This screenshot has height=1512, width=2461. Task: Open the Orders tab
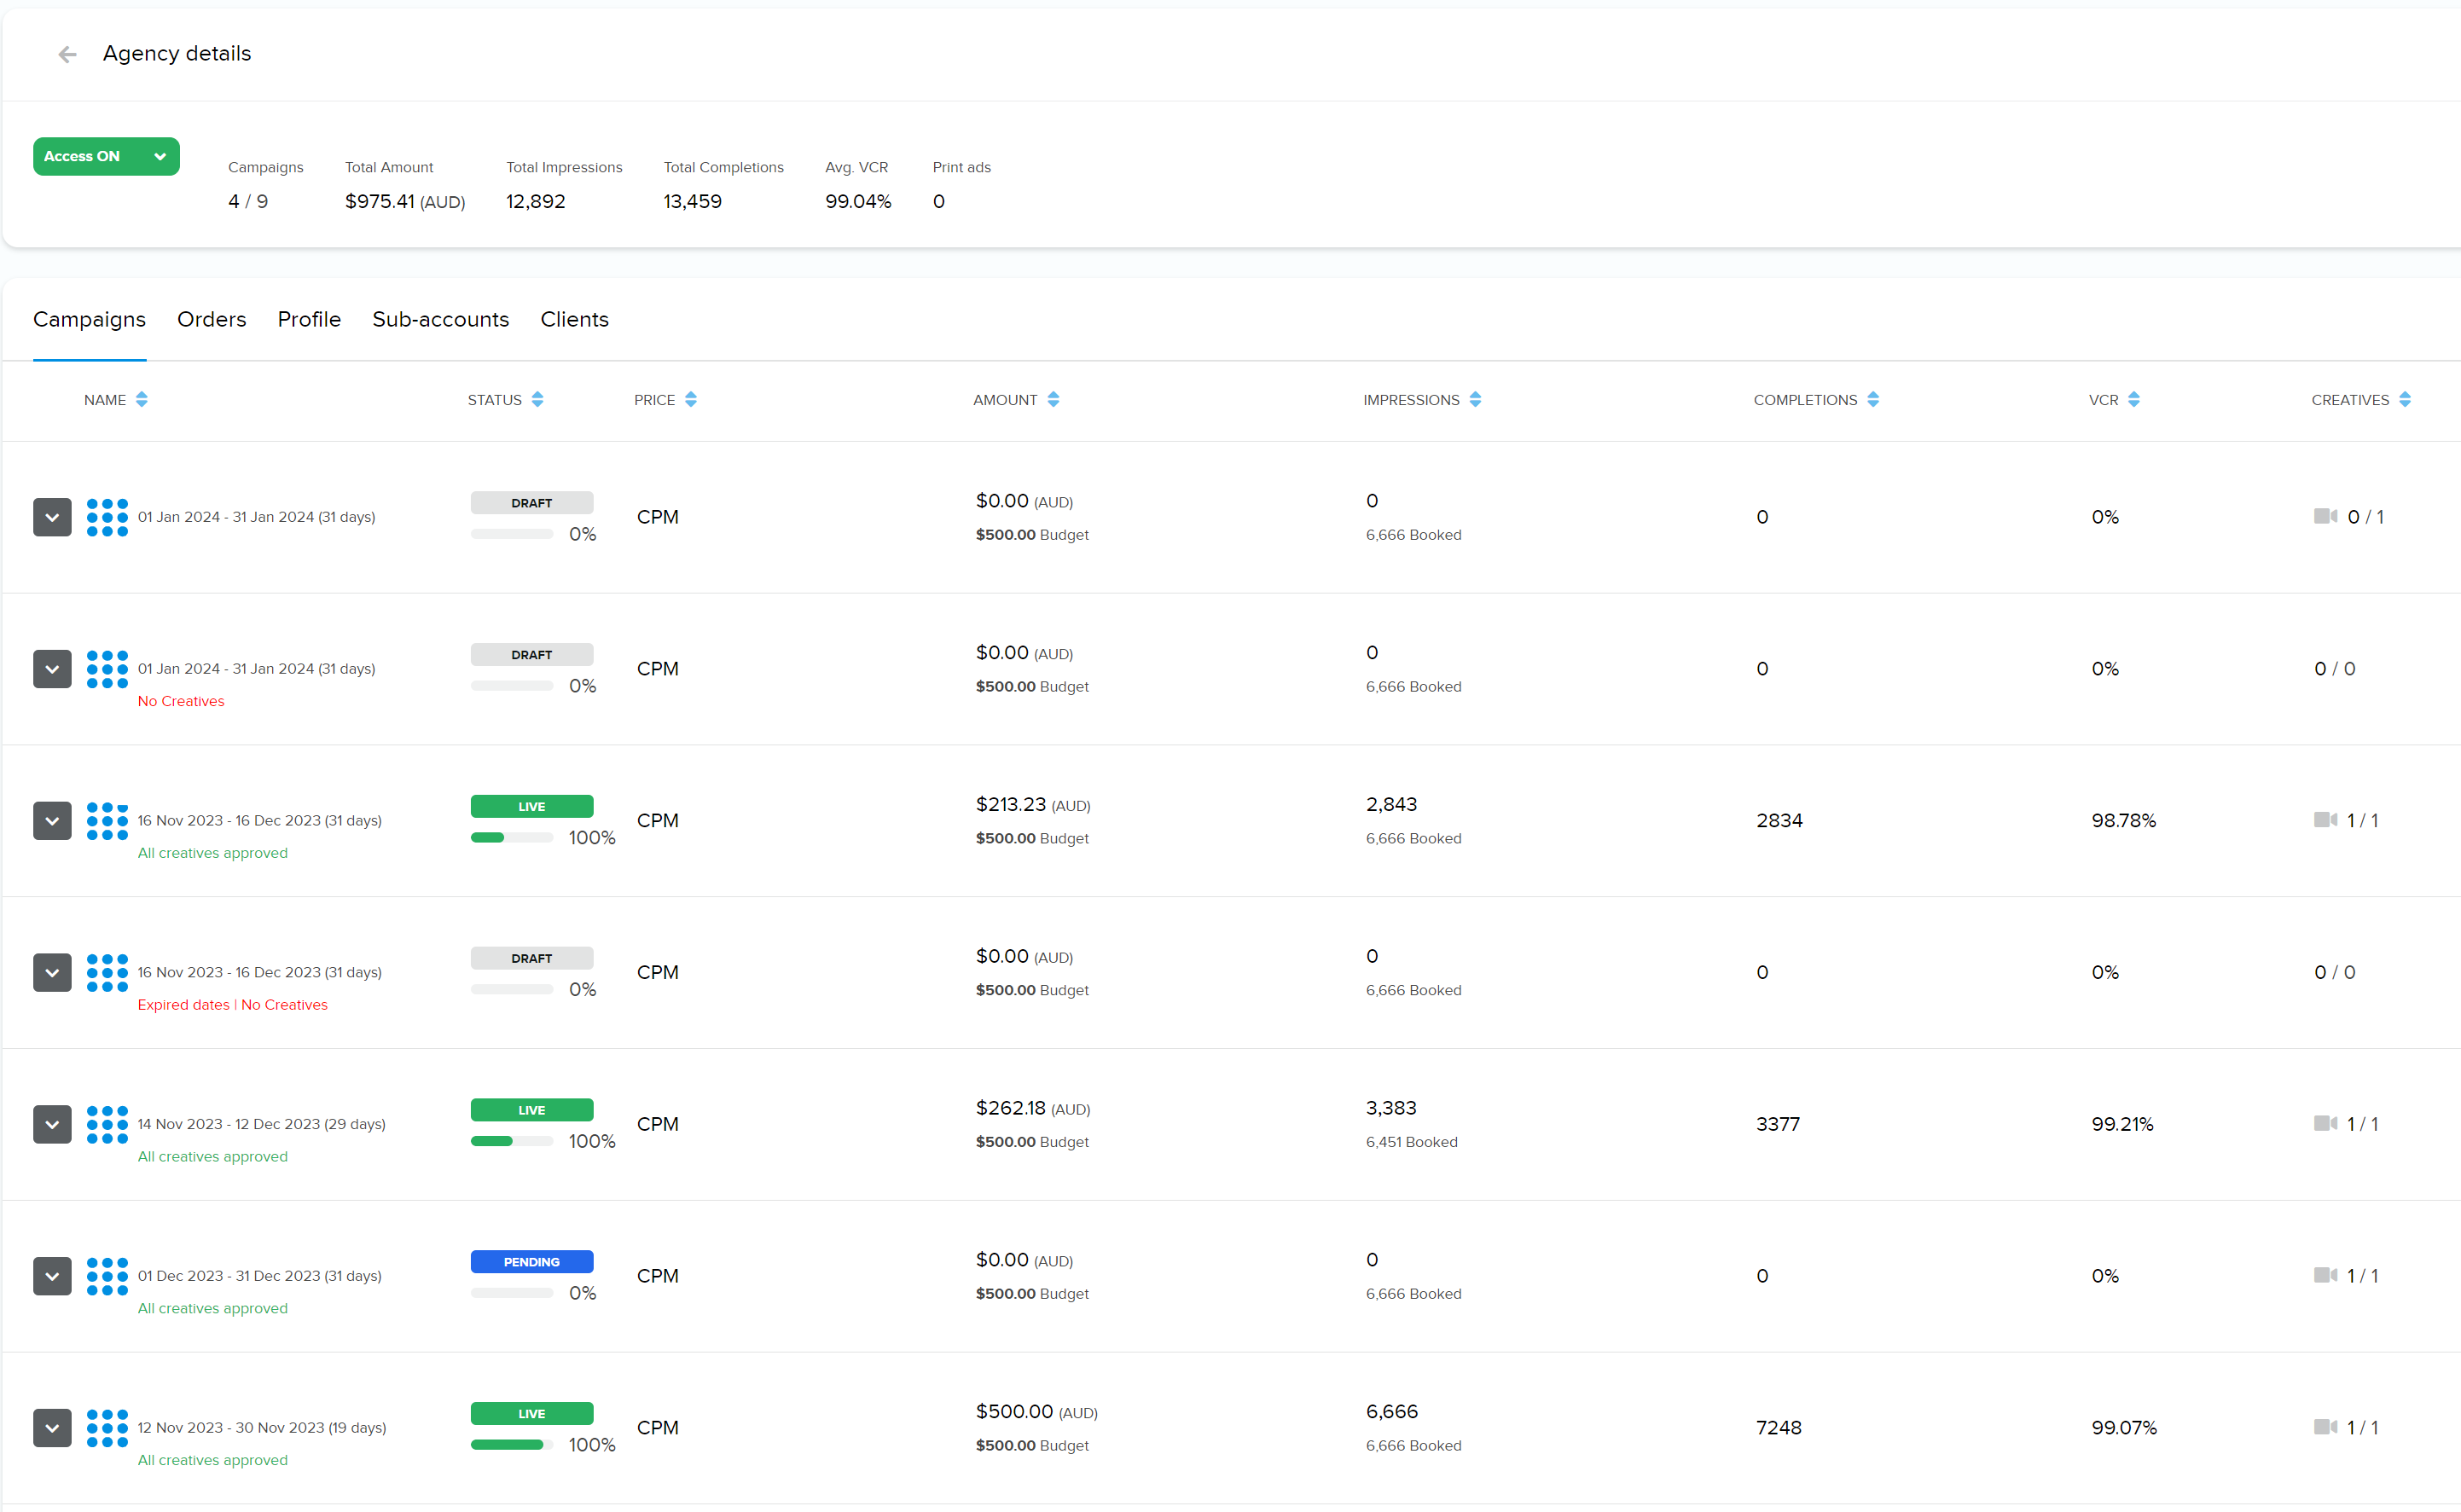[x=211, y=319]
